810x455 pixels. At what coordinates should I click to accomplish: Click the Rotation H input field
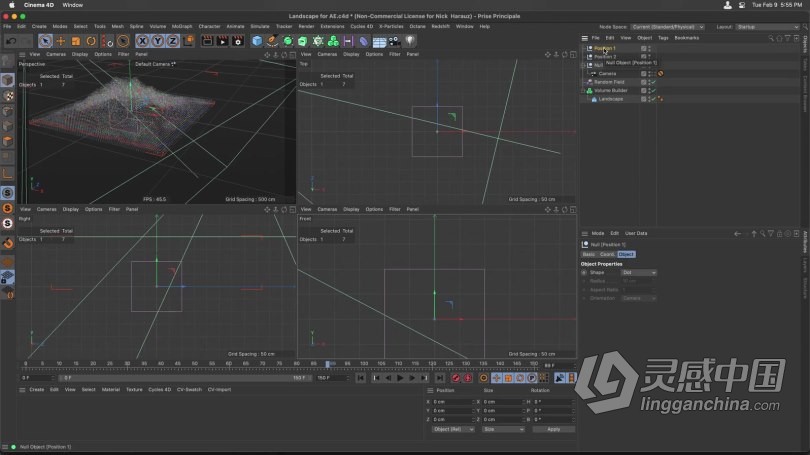553,402
